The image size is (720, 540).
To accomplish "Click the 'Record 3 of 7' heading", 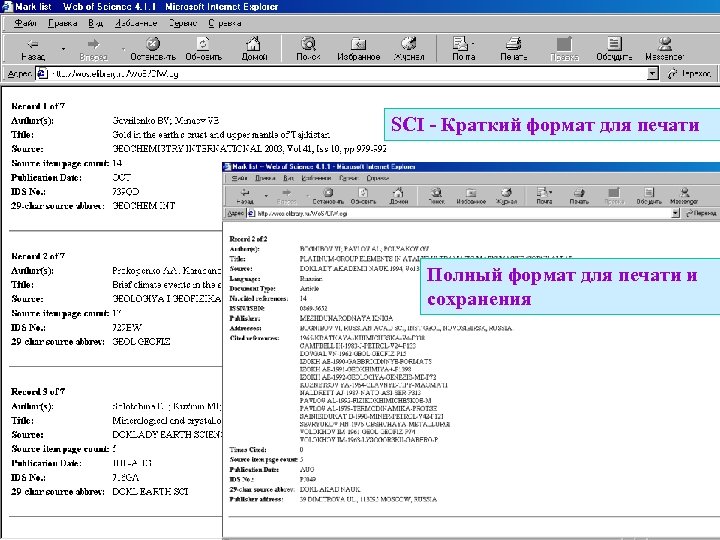I will (x=38, y=392).
